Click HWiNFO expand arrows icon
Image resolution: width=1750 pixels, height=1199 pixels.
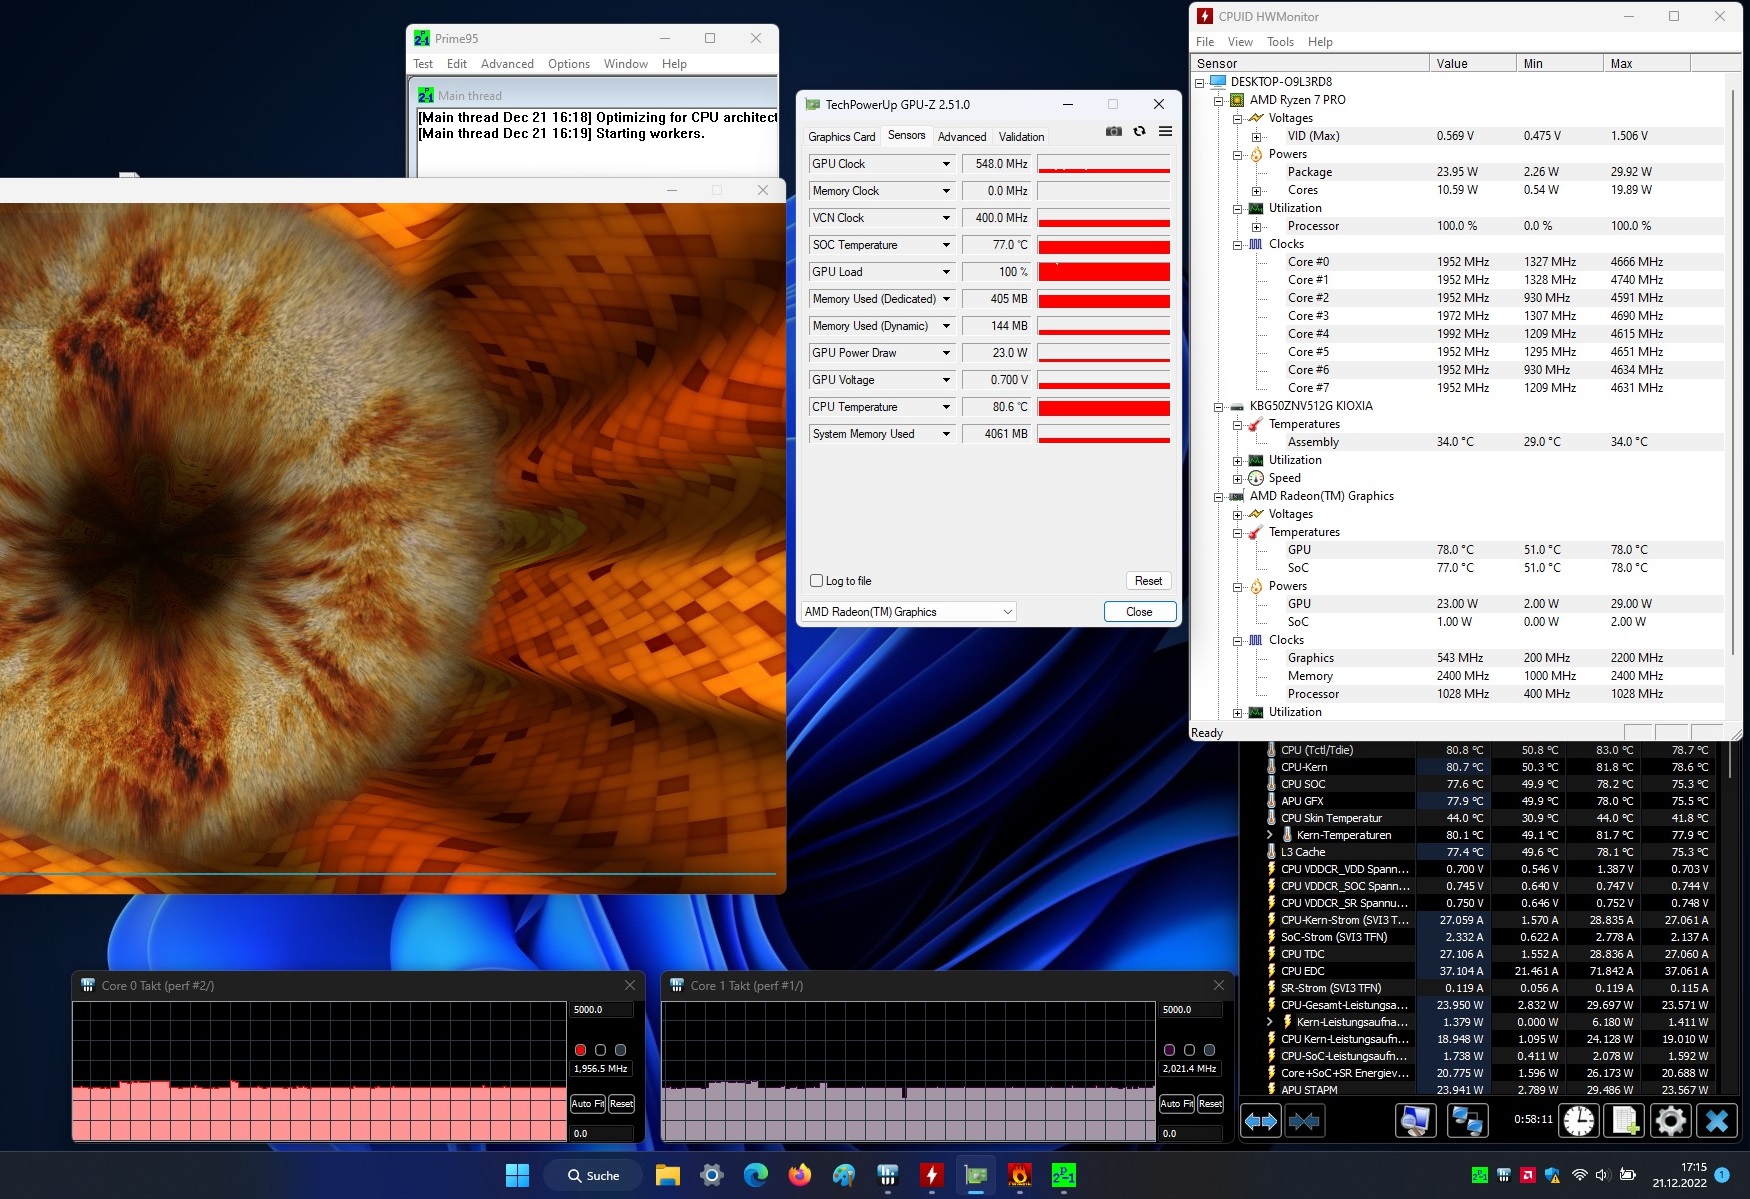pyautogui.click(x=1261, y=1121)
